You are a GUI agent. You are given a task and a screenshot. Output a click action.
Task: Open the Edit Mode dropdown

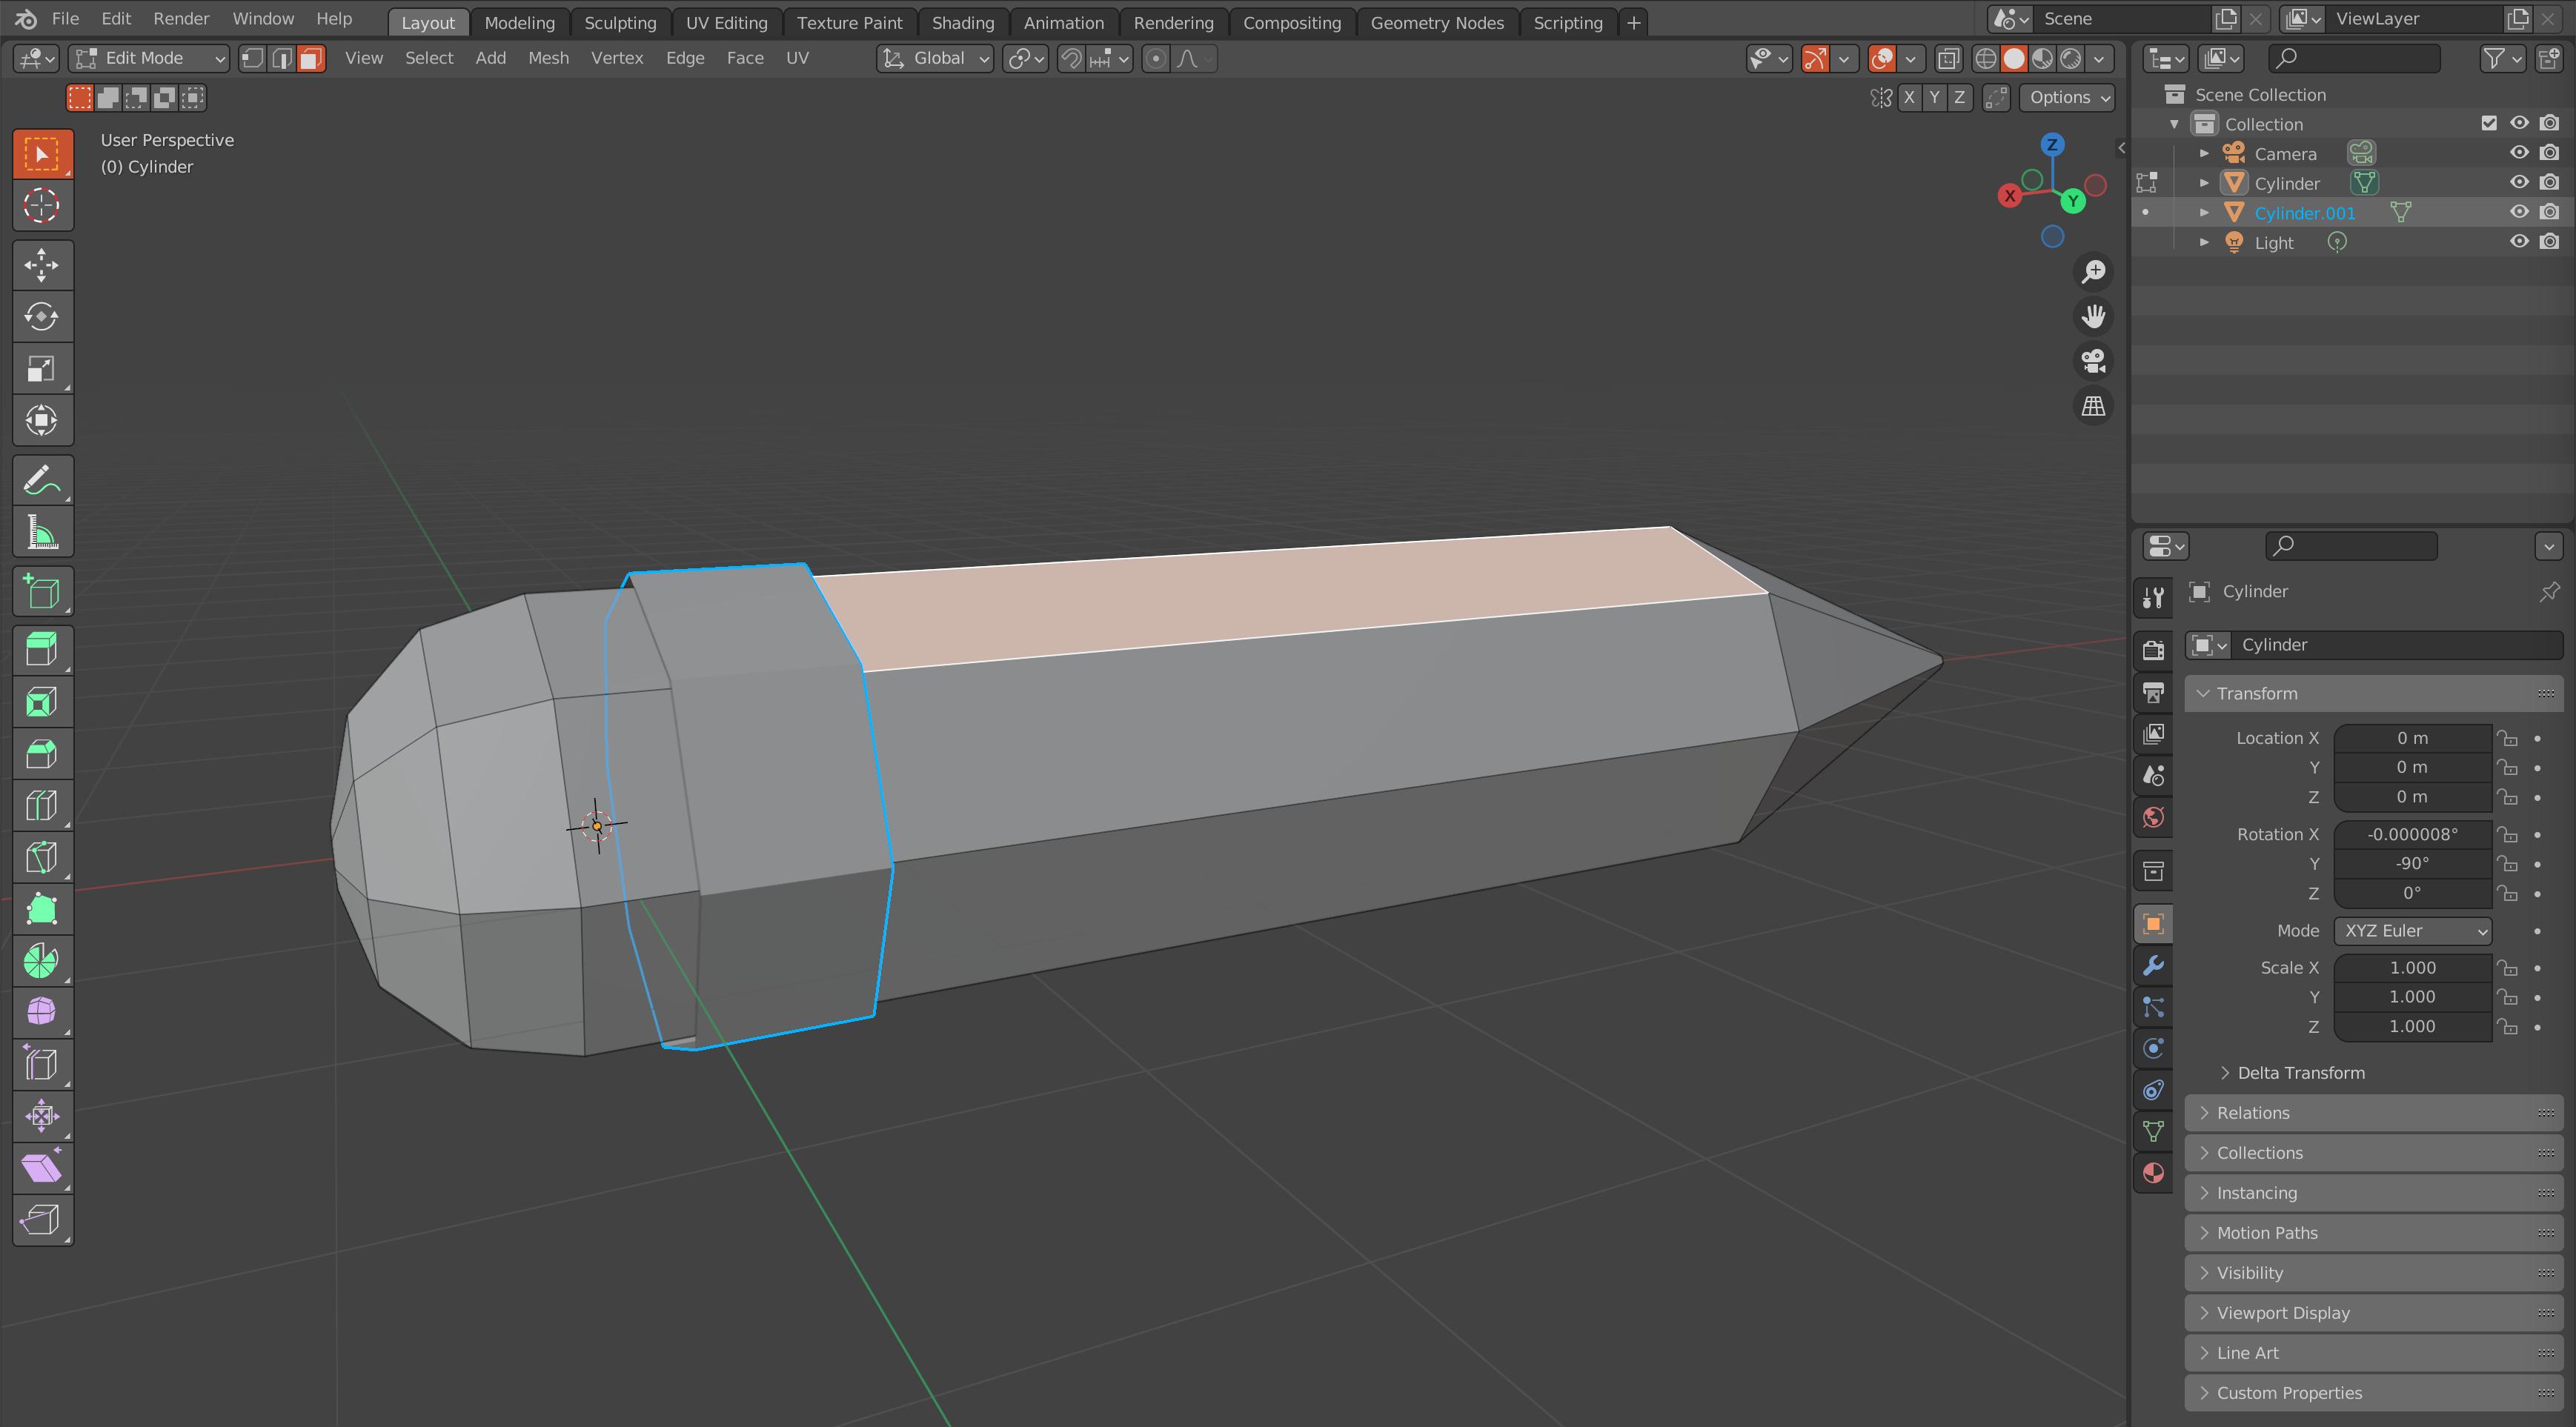point(148,58)
